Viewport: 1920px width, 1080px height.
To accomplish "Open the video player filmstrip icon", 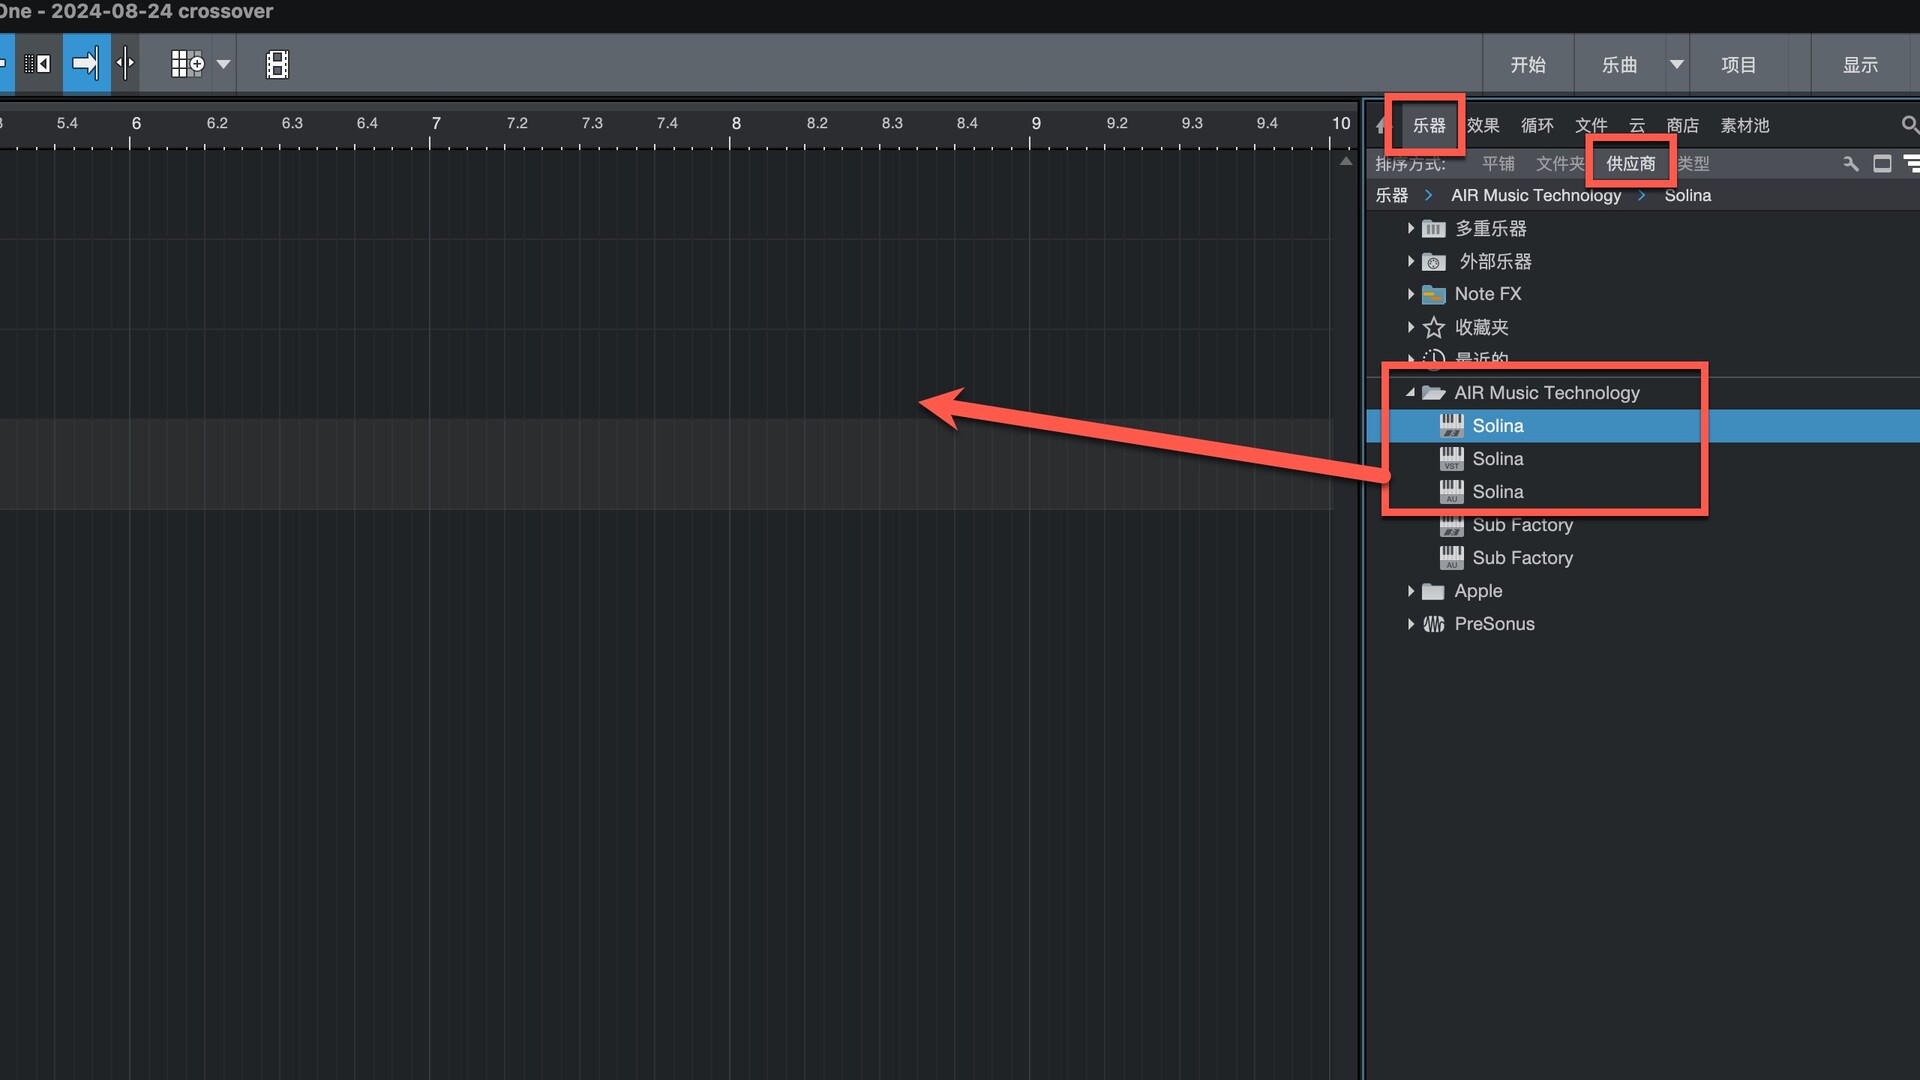I will [x=277, y=64].
